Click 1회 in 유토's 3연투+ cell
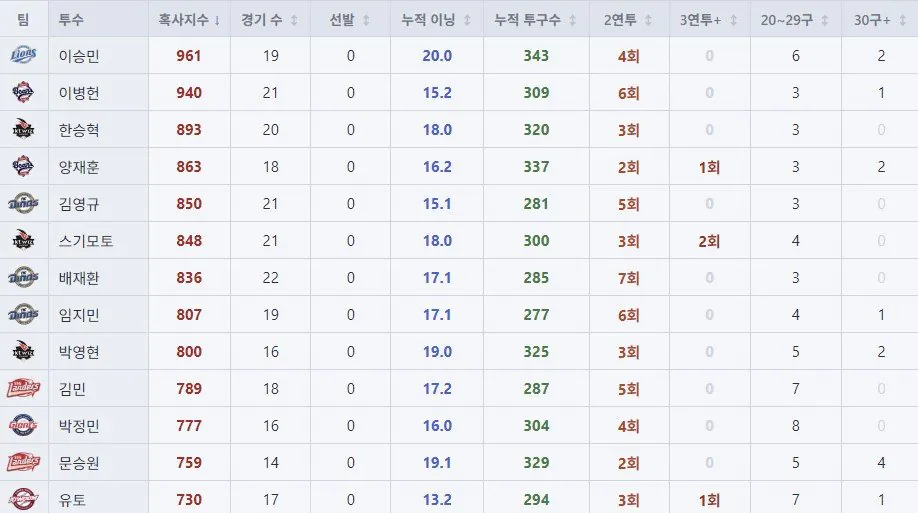 pos(709,500)
